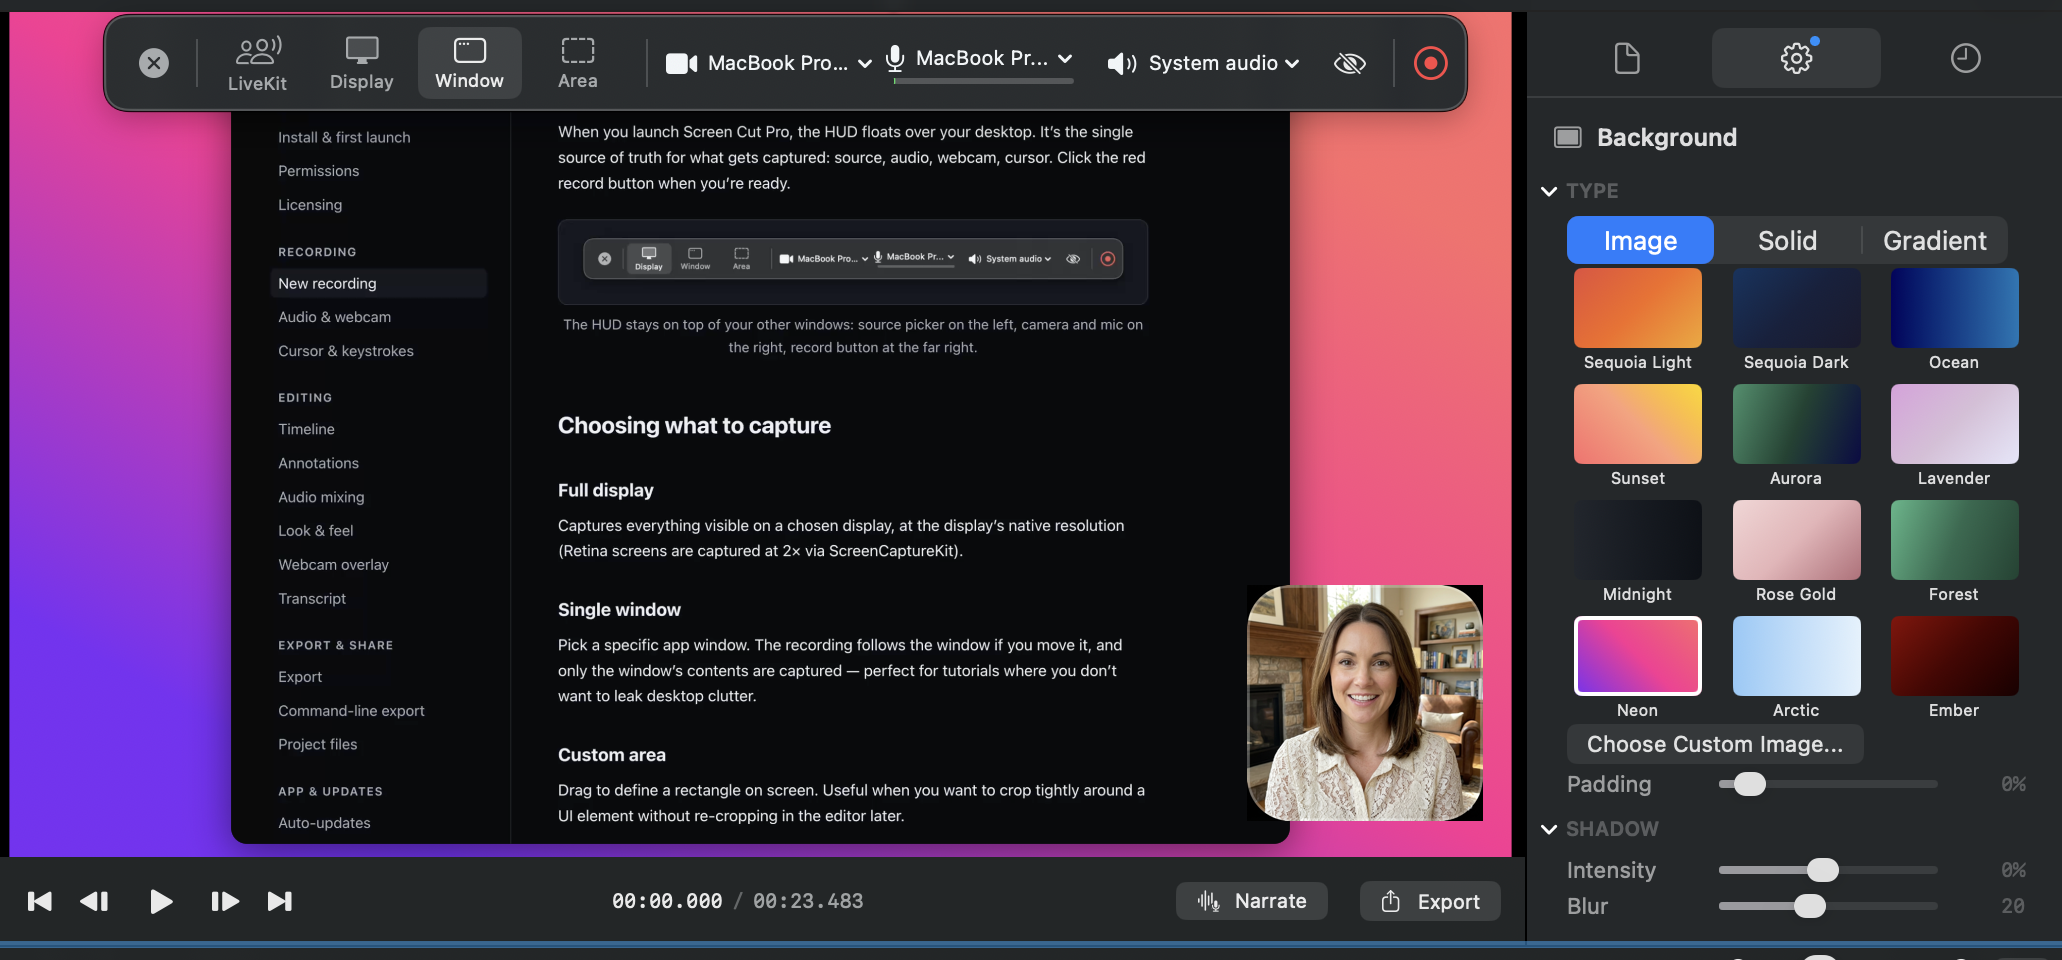This screenshot has height=960, width=2062.
Task: Open Command-line export doc page
Action: pos(351,711)
